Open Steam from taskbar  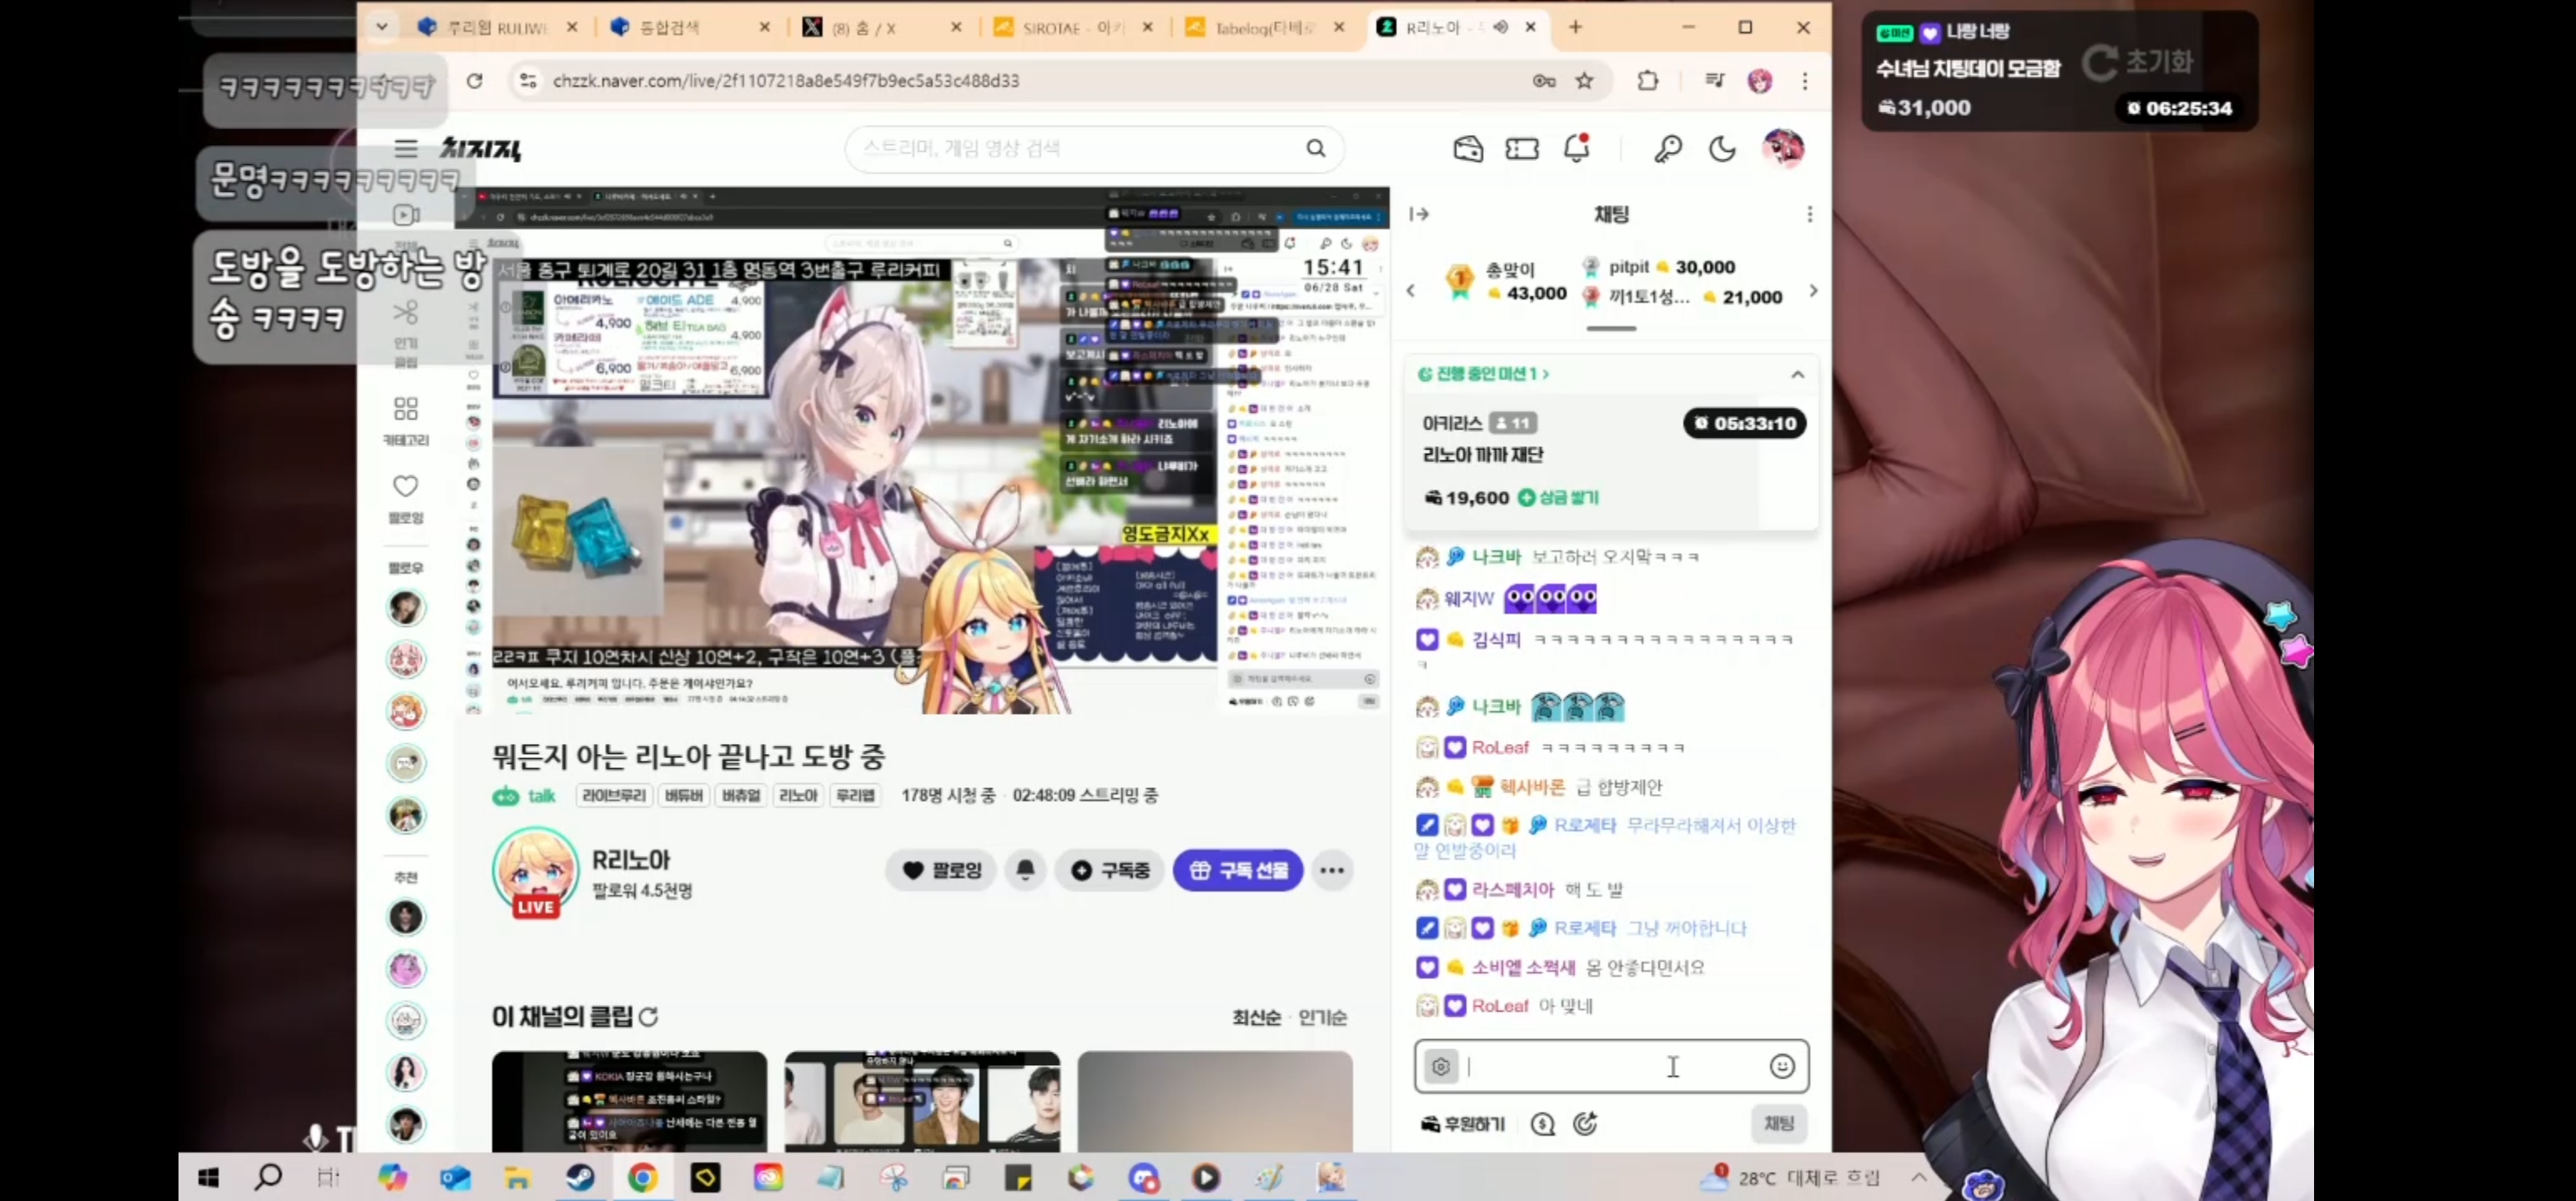point(580,1178)
